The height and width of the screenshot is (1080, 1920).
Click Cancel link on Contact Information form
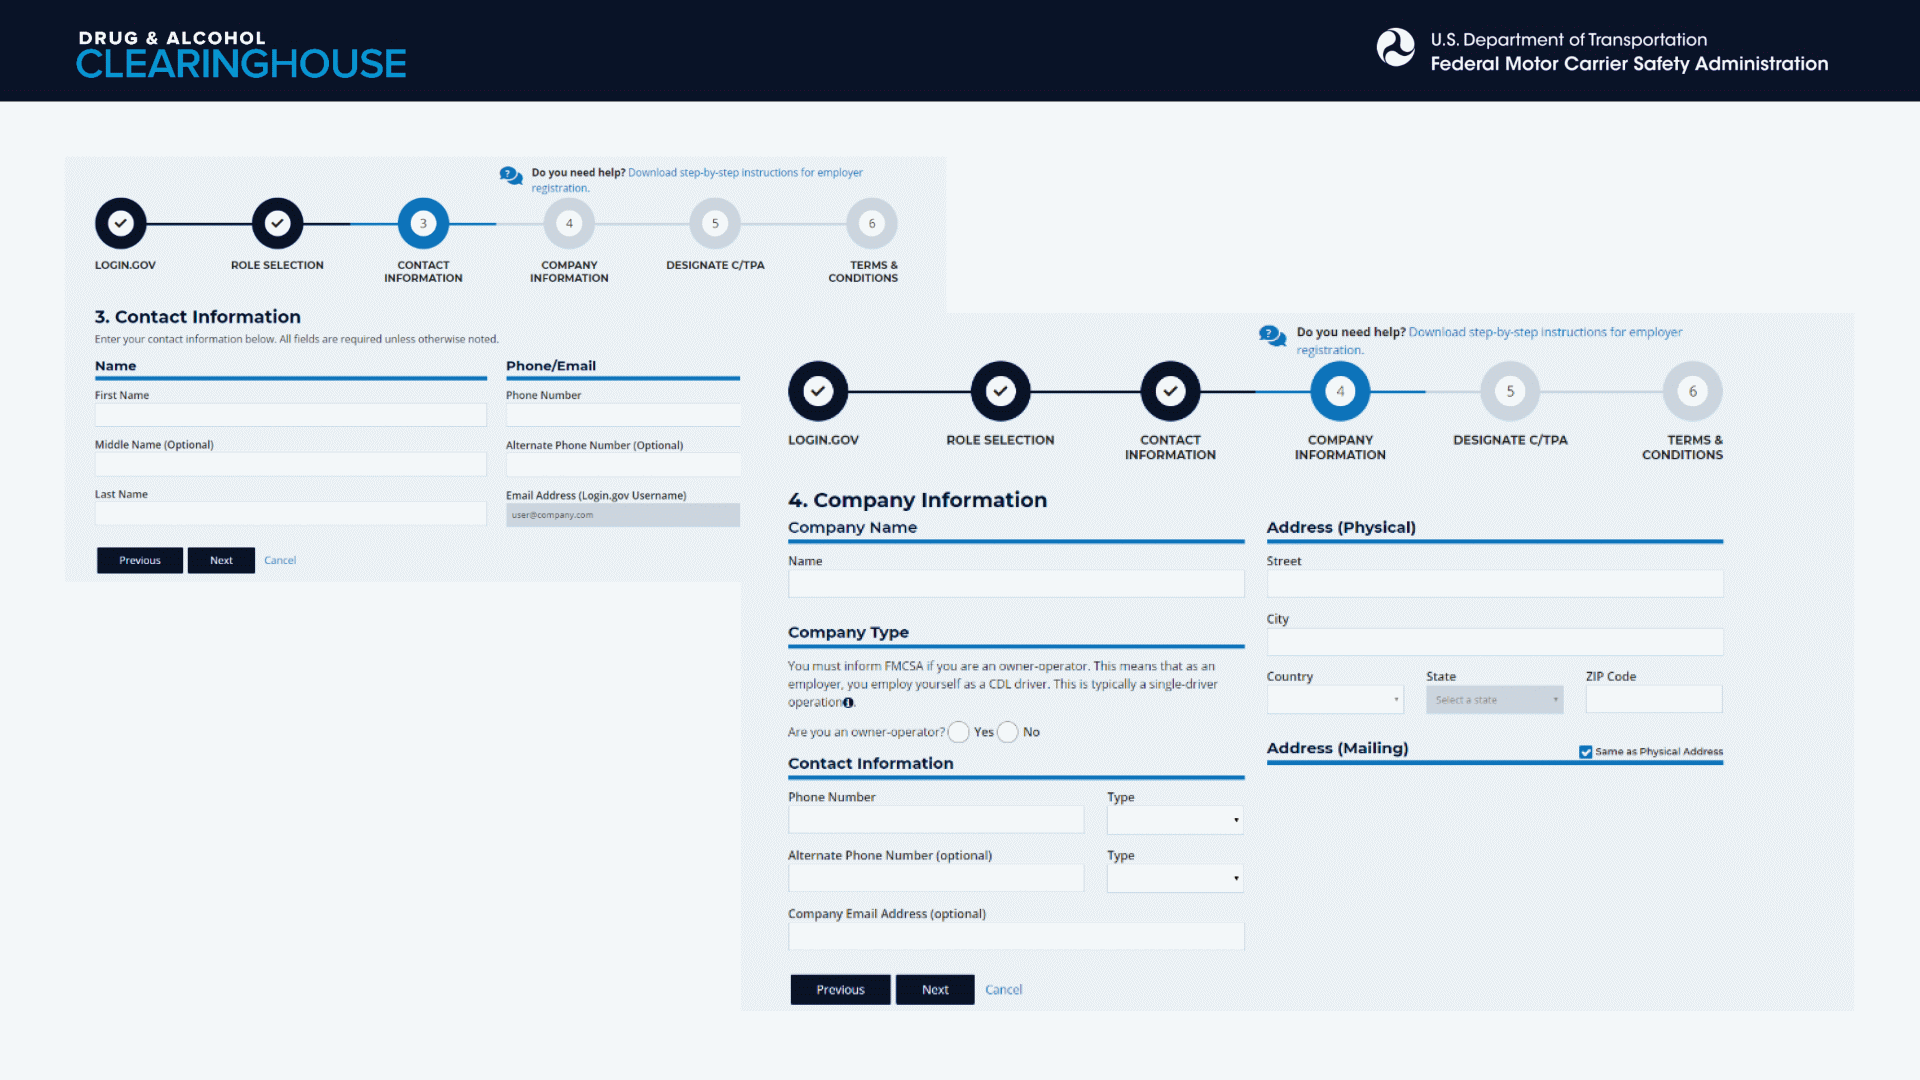(280, 560)
